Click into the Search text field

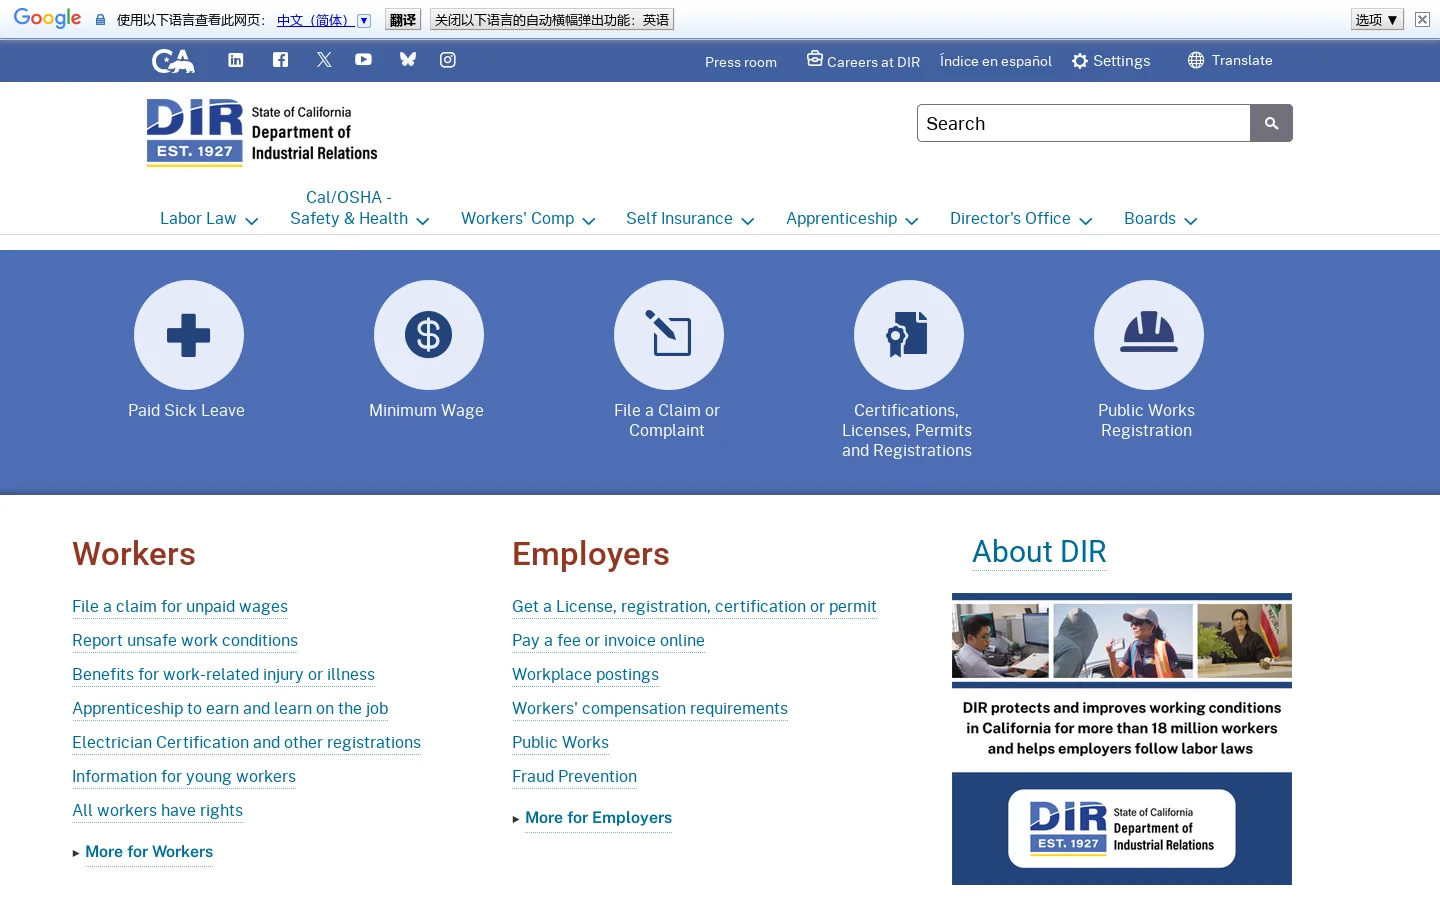[1084, 123]
